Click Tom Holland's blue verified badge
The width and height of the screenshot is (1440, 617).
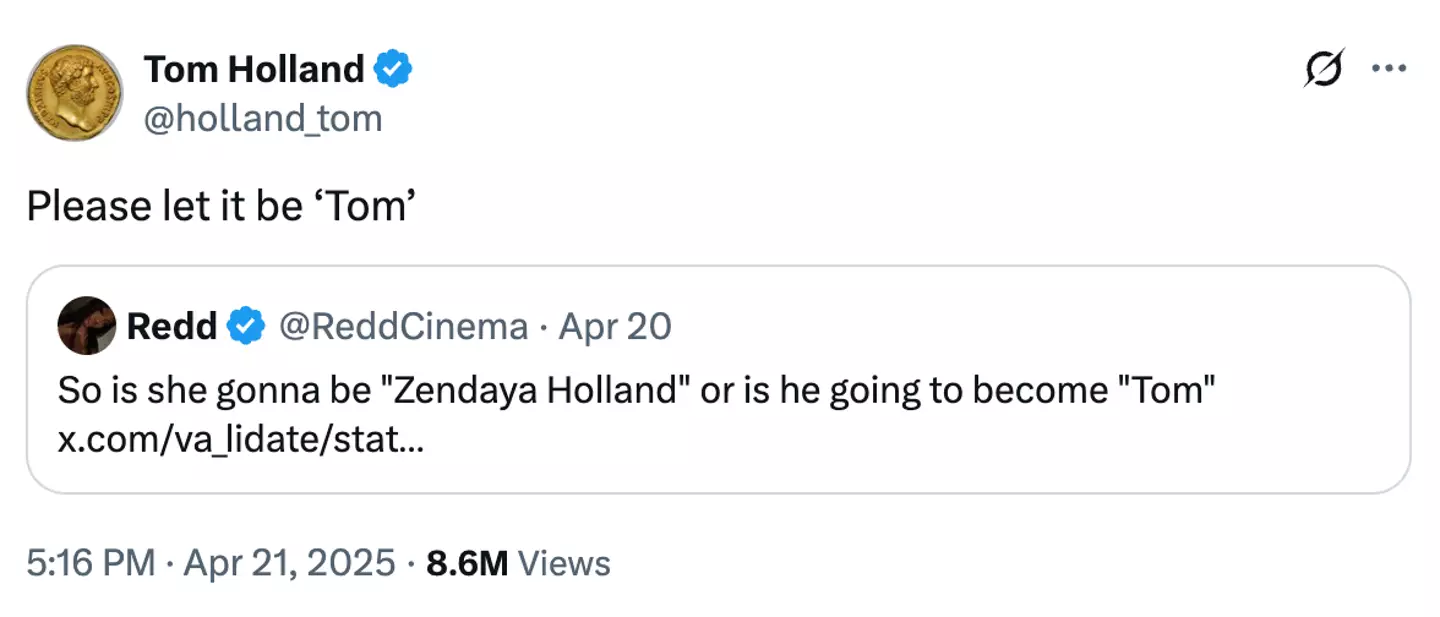394,68
